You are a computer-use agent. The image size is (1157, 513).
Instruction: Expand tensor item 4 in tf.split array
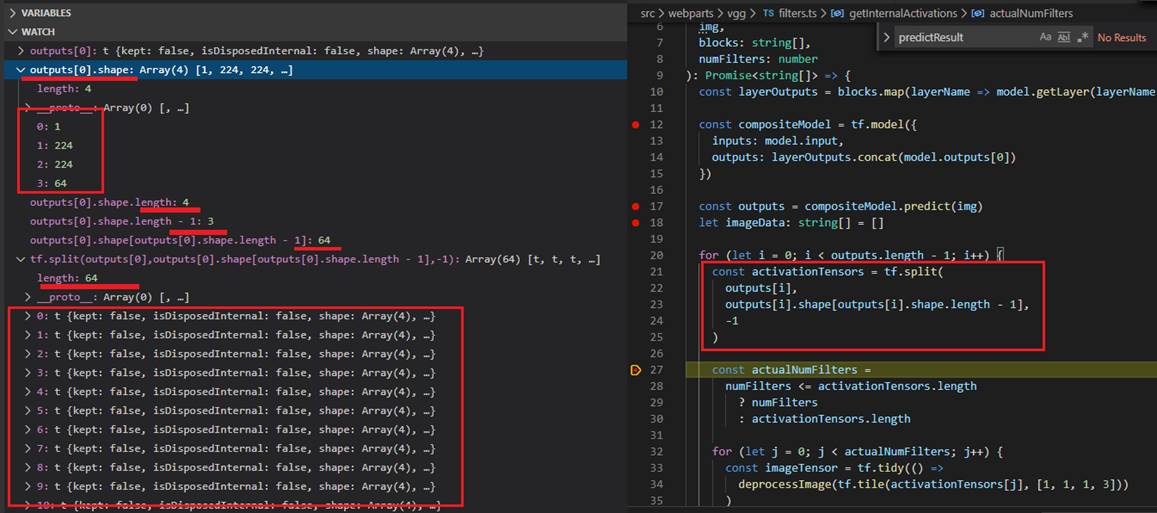[28, 393]
